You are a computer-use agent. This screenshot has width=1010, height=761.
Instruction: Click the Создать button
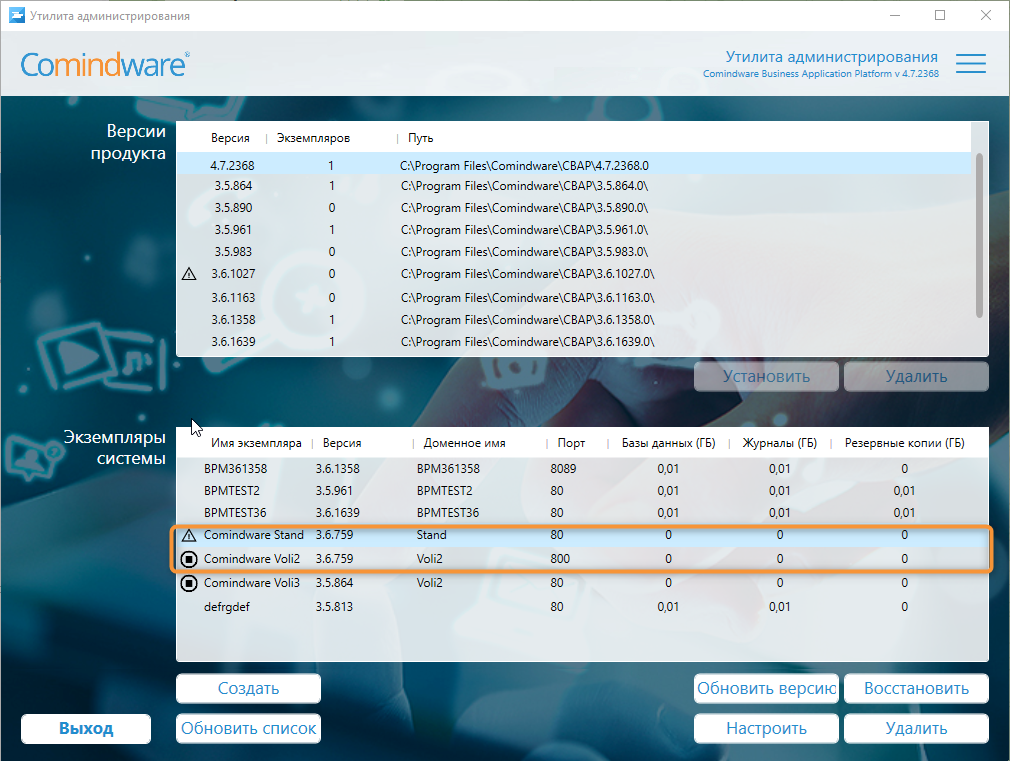(x=248, y=688)
